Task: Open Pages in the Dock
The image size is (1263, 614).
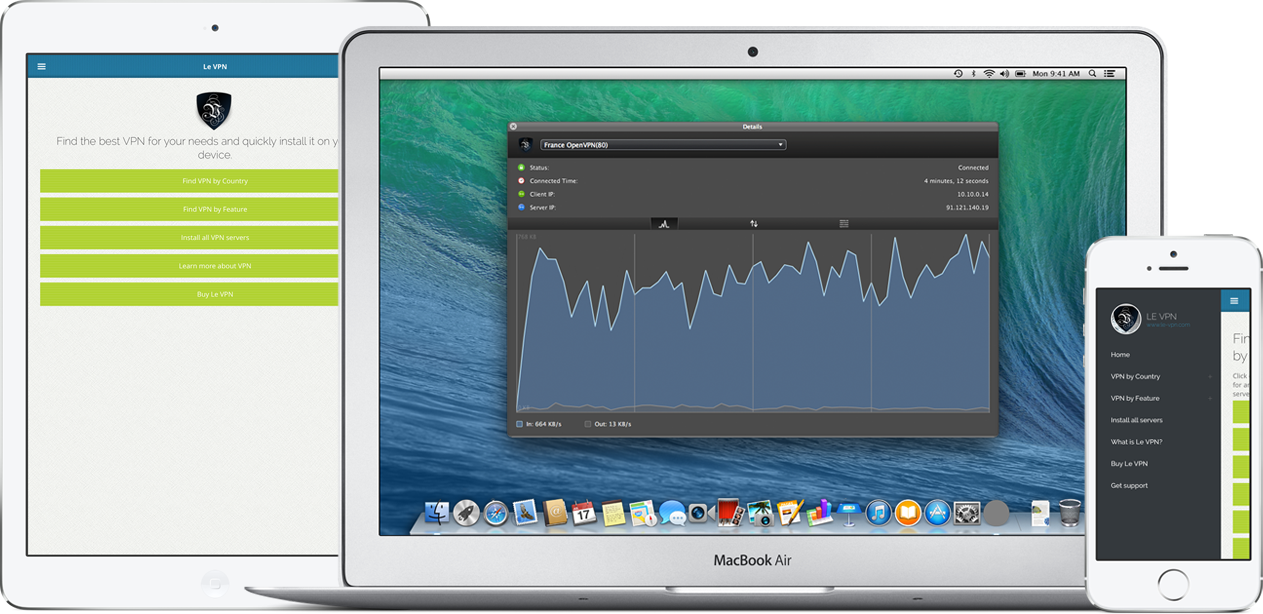Action: (790, 512)
